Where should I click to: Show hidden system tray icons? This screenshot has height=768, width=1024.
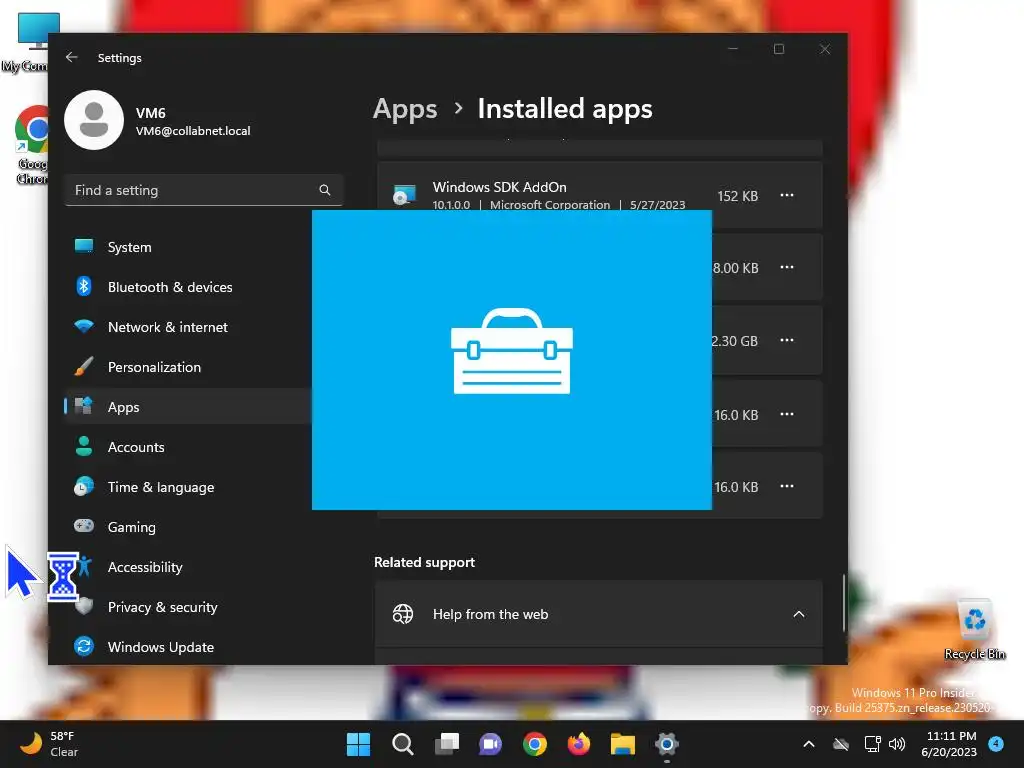click(x=808, y=744)
